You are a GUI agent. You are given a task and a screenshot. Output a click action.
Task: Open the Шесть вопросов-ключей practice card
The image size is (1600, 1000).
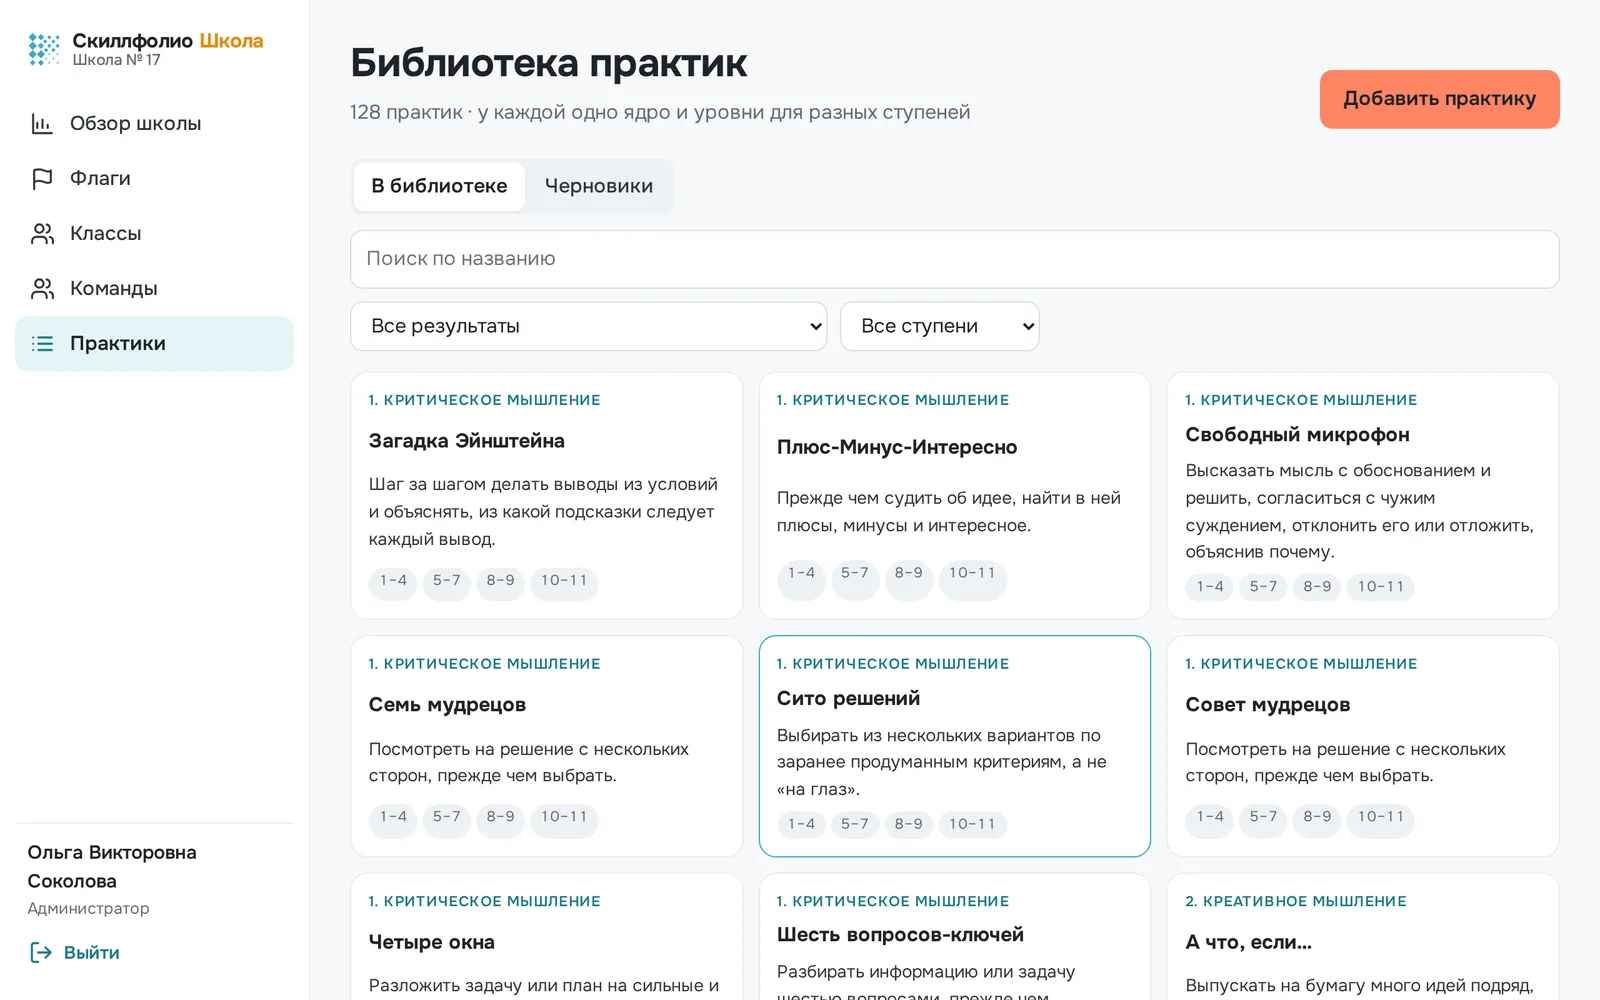pyautogui.click(x=954, y=937)
